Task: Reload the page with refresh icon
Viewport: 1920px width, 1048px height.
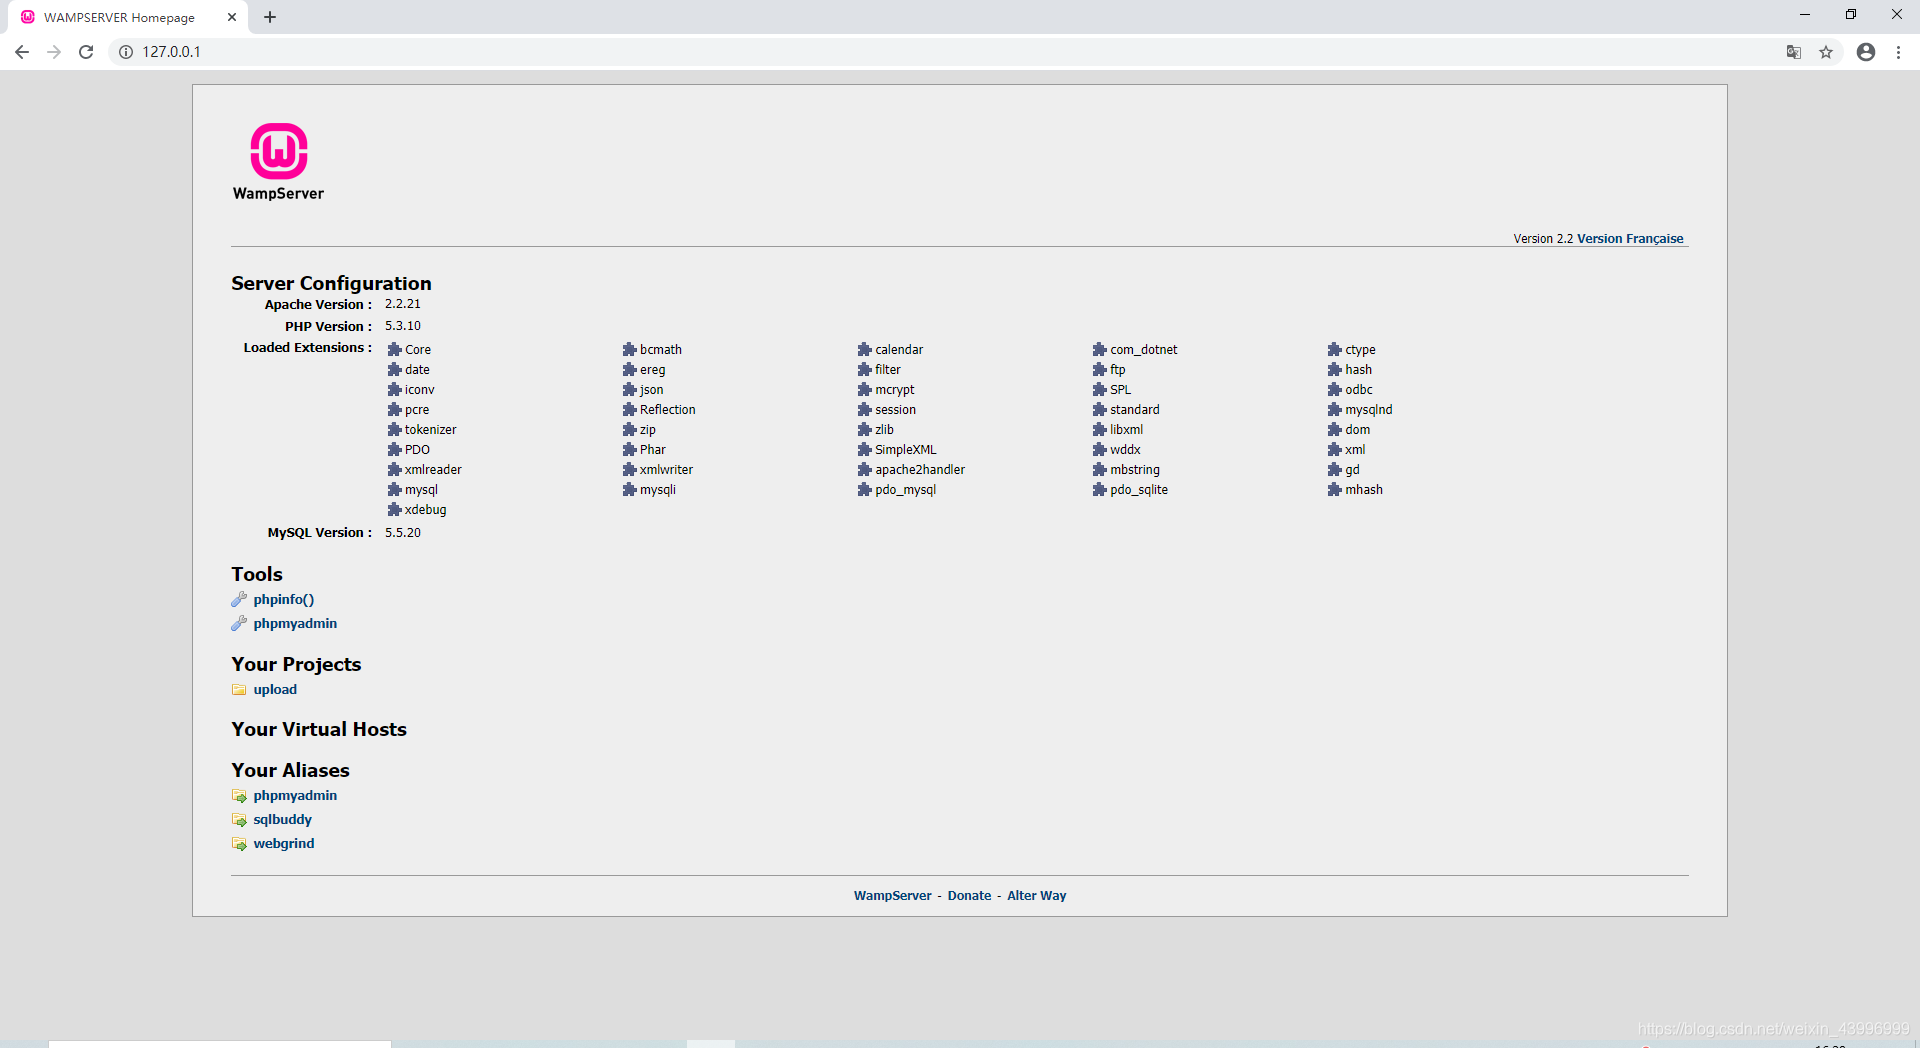Action: point(86,52)
